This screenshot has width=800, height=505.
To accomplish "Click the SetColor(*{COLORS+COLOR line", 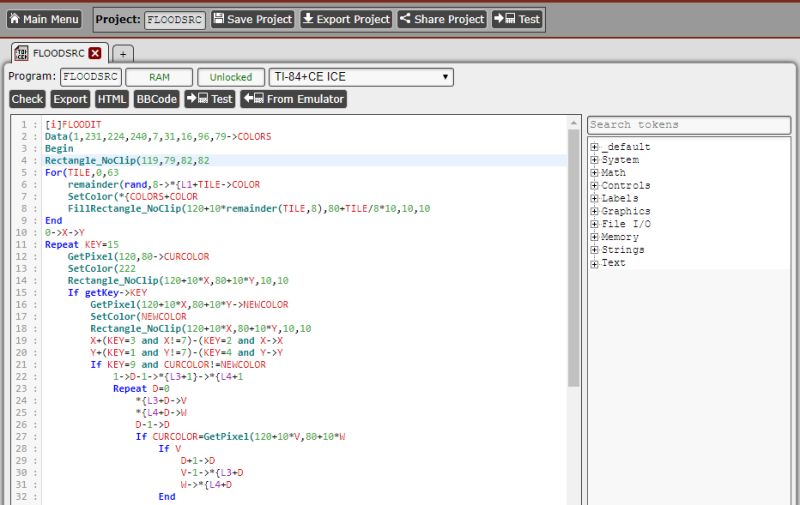I will click(133, 196).
